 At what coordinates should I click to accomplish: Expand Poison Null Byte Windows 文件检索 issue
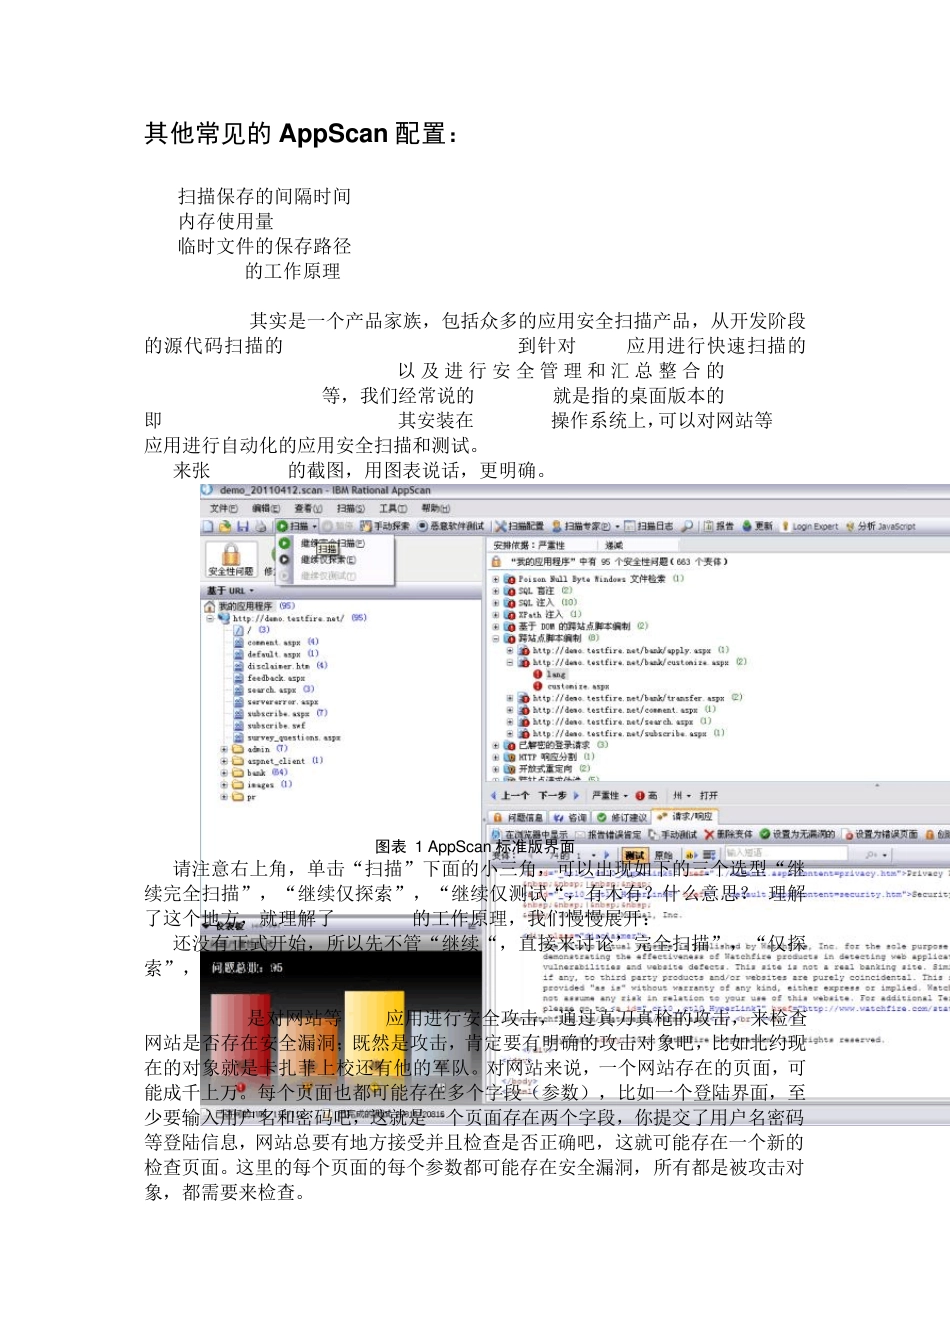pos(496,579)
